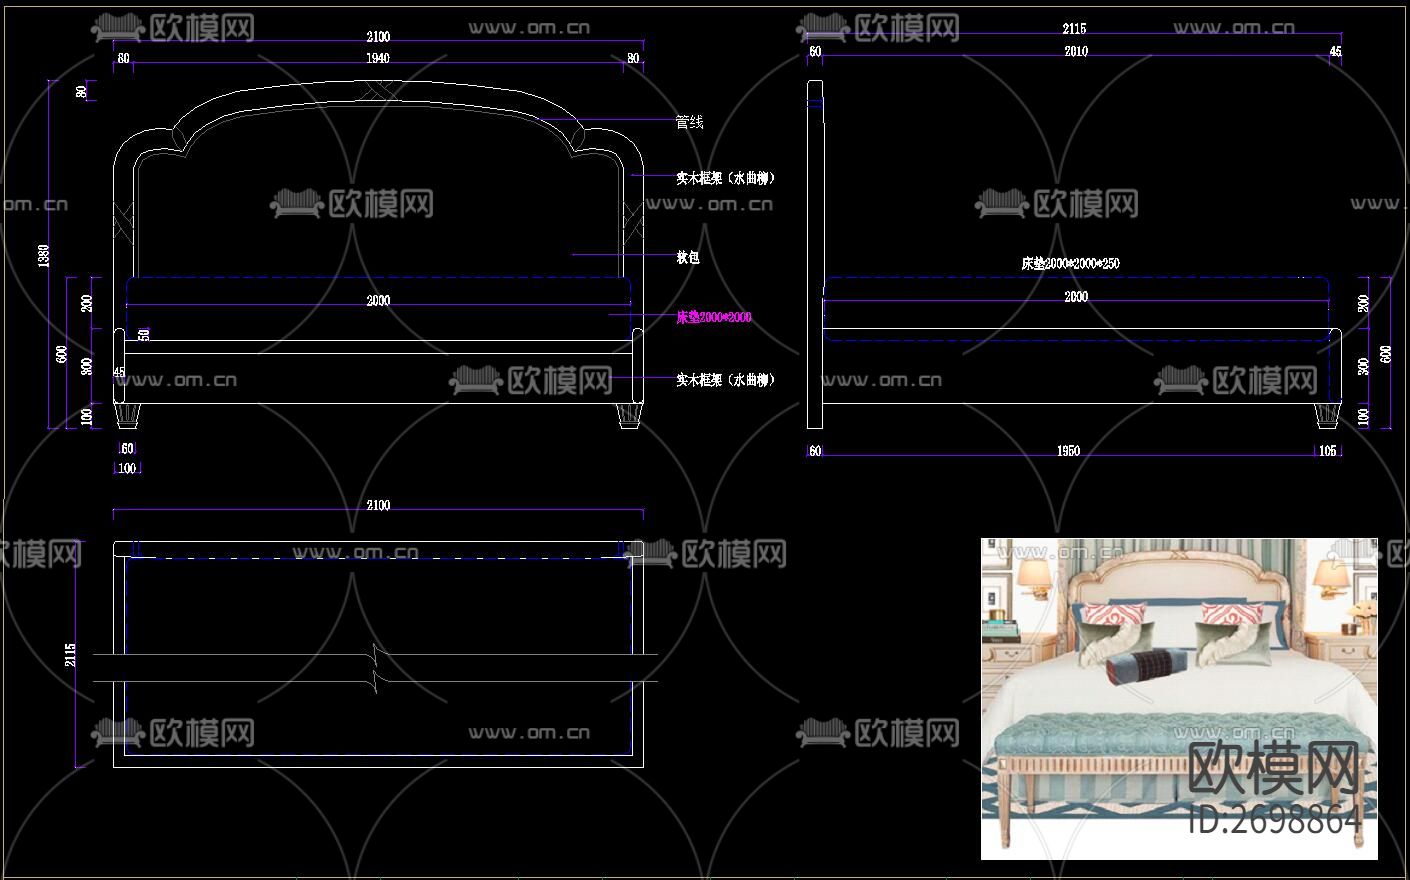
Task: Click the 2010 dimension text
Action: 1076,51
